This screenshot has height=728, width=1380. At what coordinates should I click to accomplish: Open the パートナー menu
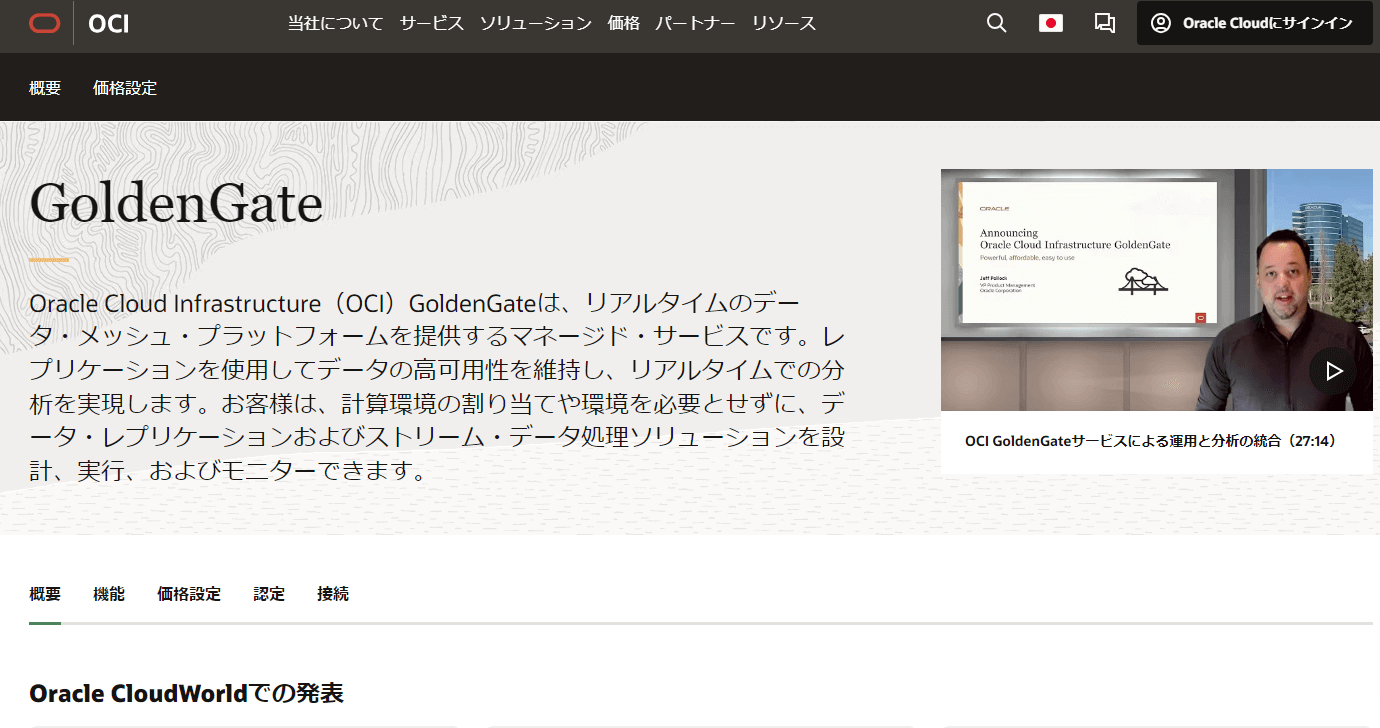[x=696, y=23]
